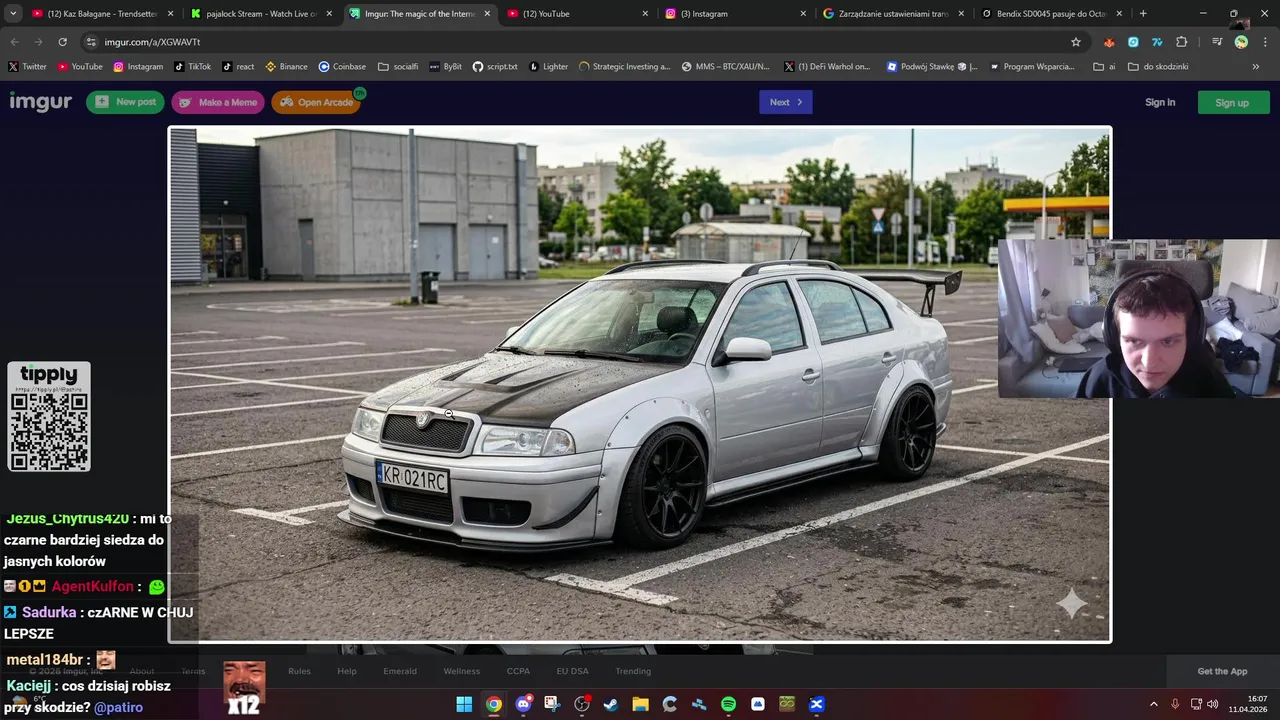Reload the page with the refresh icon
The image size is (1280, 720).
tap(62, 42)
